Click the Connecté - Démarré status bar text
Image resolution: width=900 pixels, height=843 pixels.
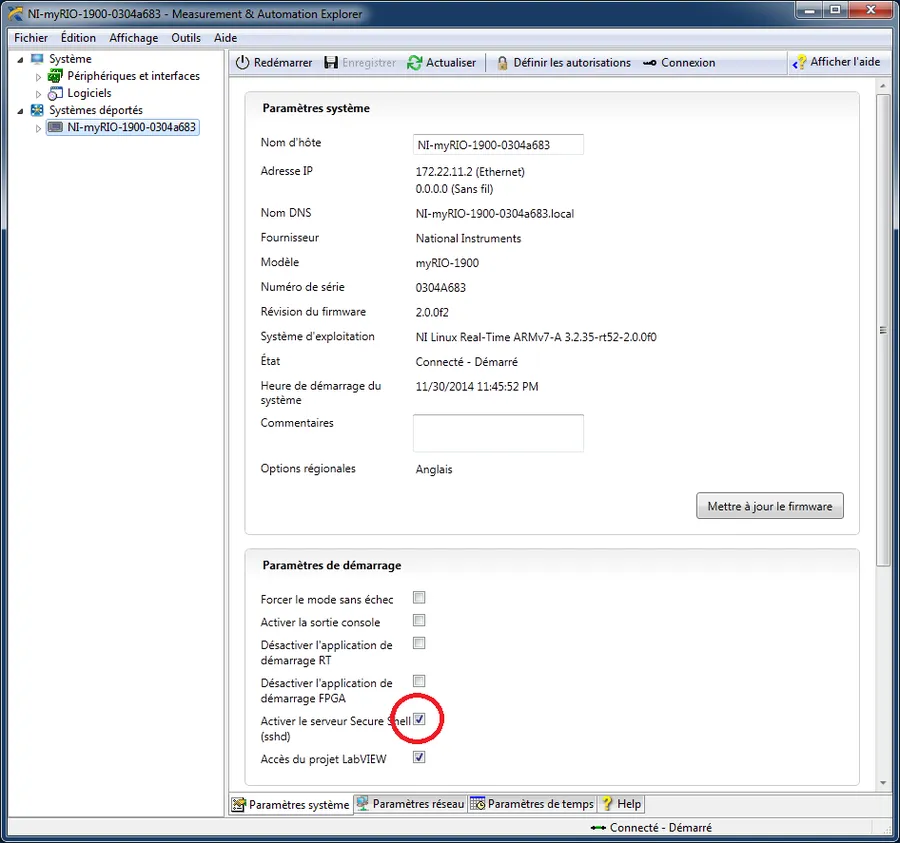661,828
